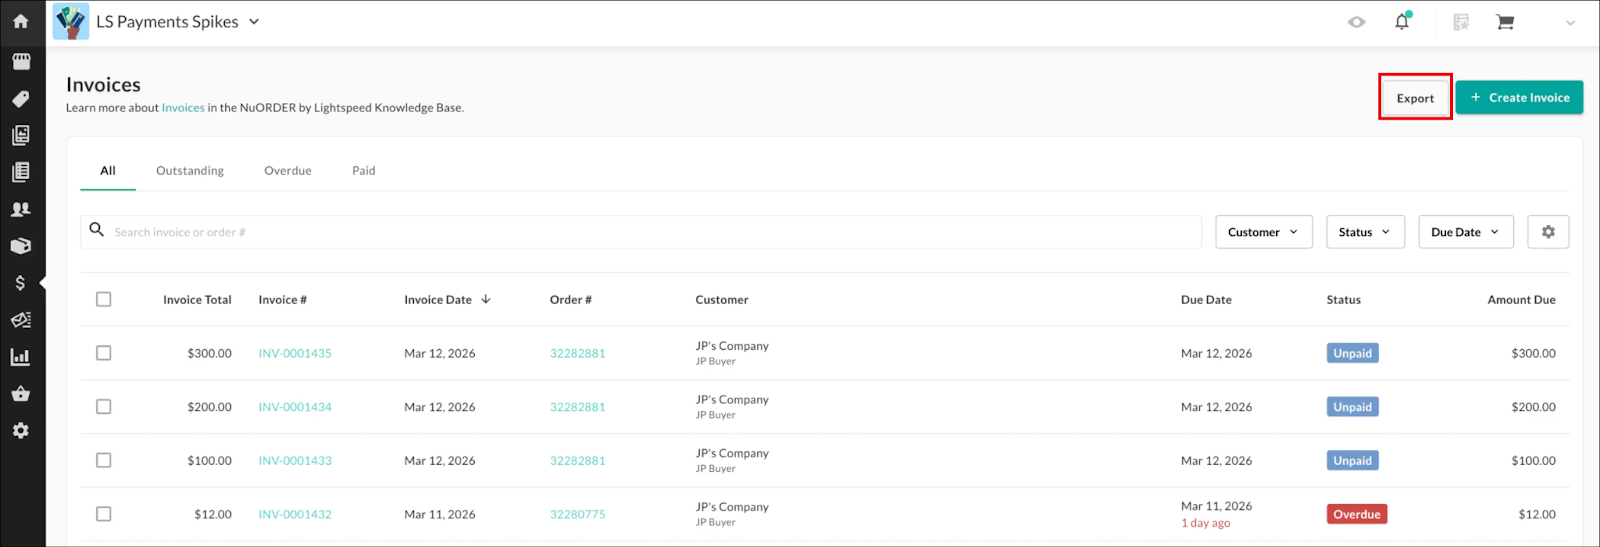
Task: Open the bar chart reports sidebar icon
Action: (21, 357)
